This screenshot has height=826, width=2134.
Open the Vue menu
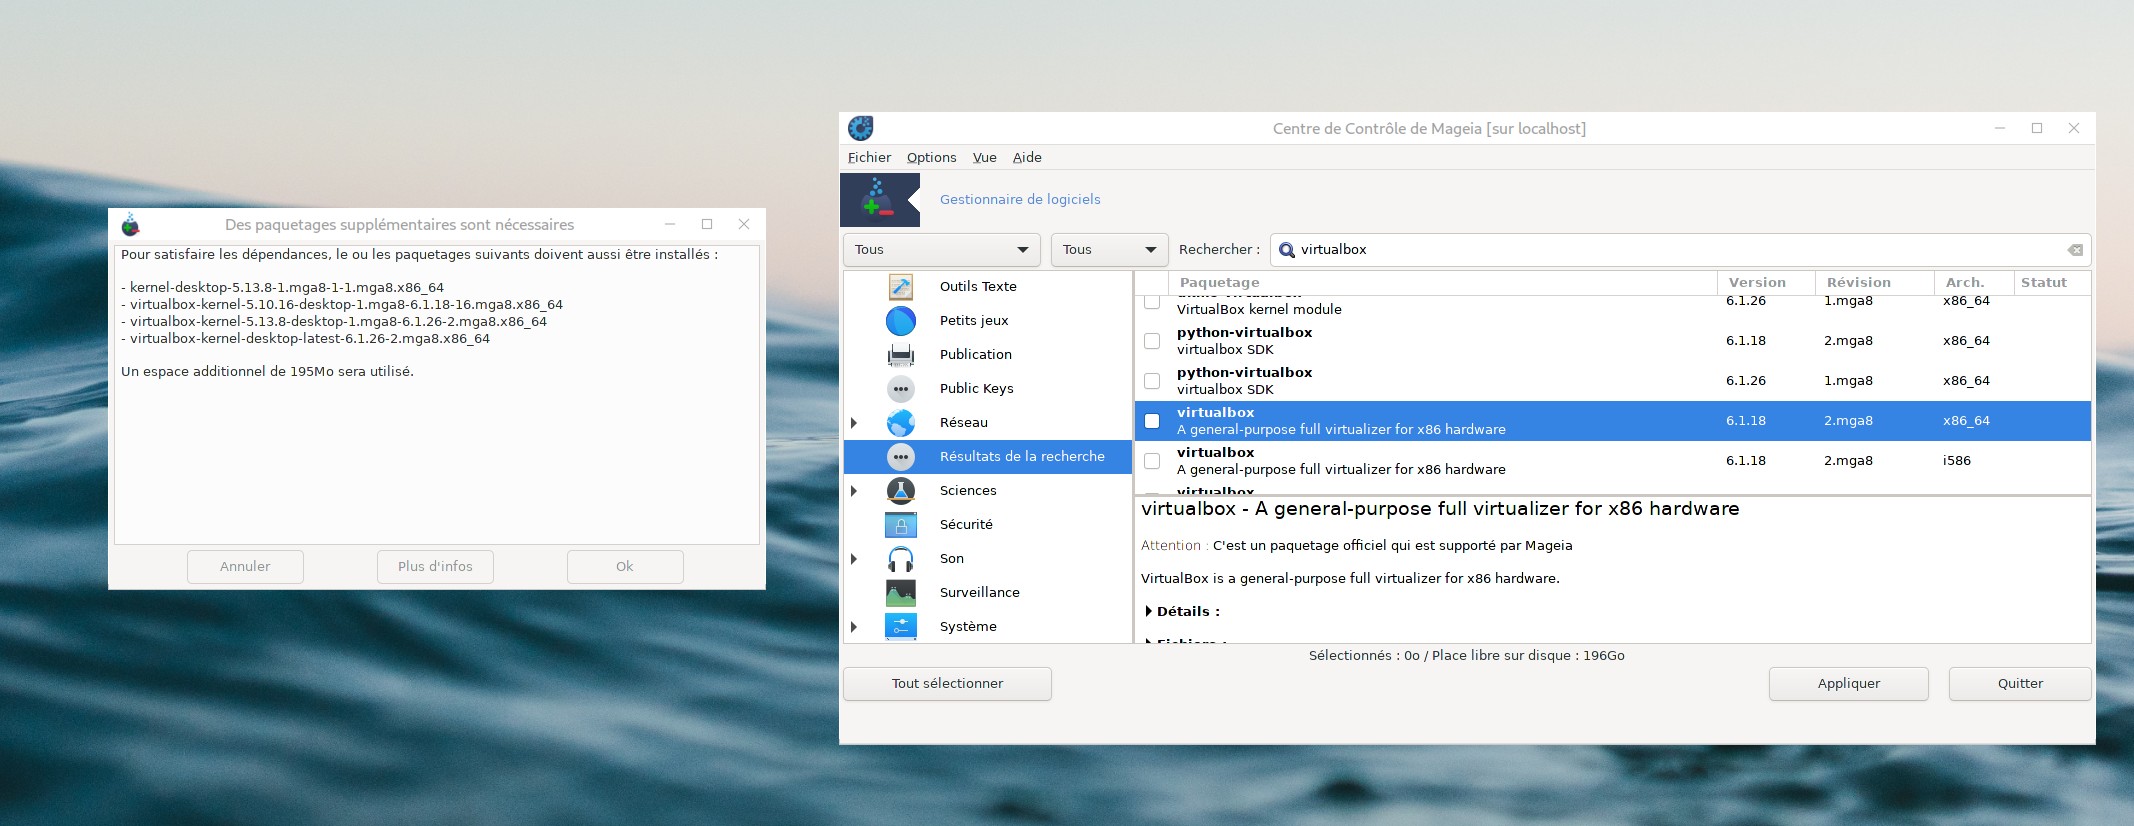click(985, 158)
